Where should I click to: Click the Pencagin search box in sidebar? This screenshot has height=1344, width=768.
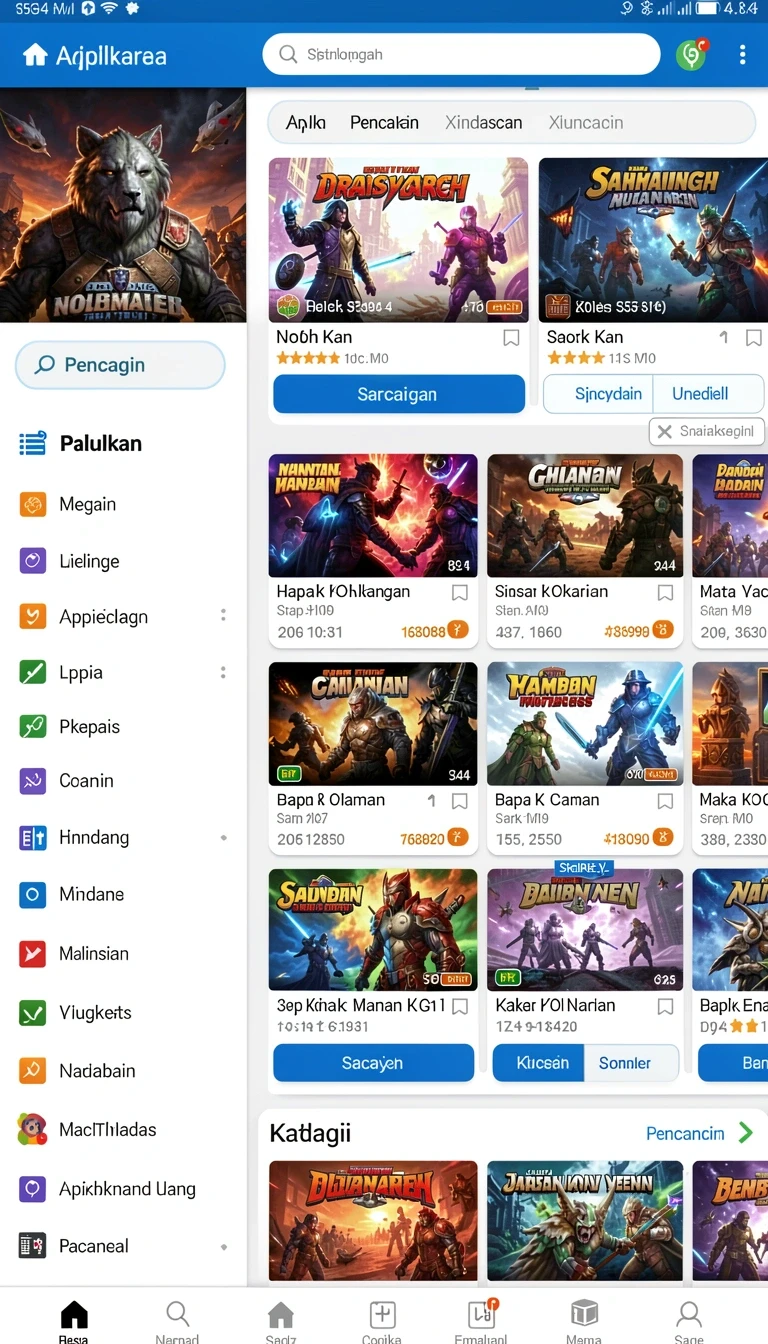click(x=120, y=365)
